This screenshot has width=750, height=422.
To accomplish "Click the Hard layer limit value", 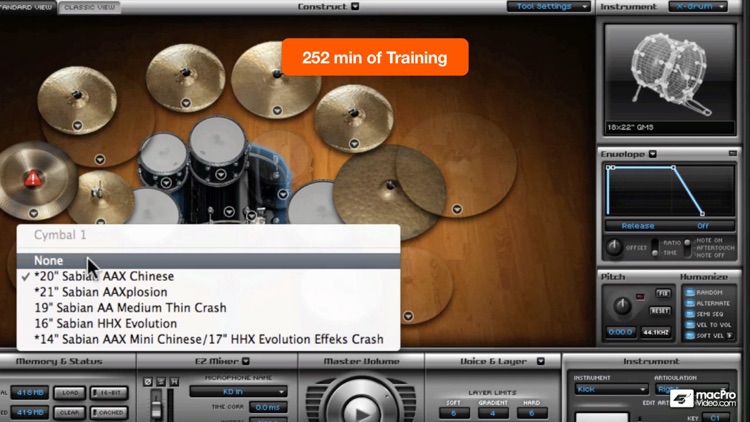I will [x=531, y=413].
